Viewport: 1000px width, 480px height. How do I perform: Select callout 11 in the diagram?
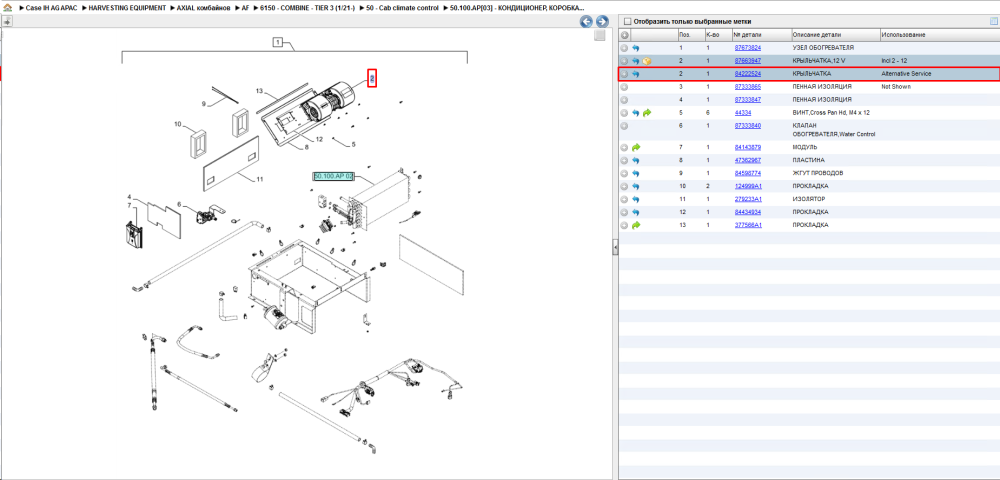(260, 179)
